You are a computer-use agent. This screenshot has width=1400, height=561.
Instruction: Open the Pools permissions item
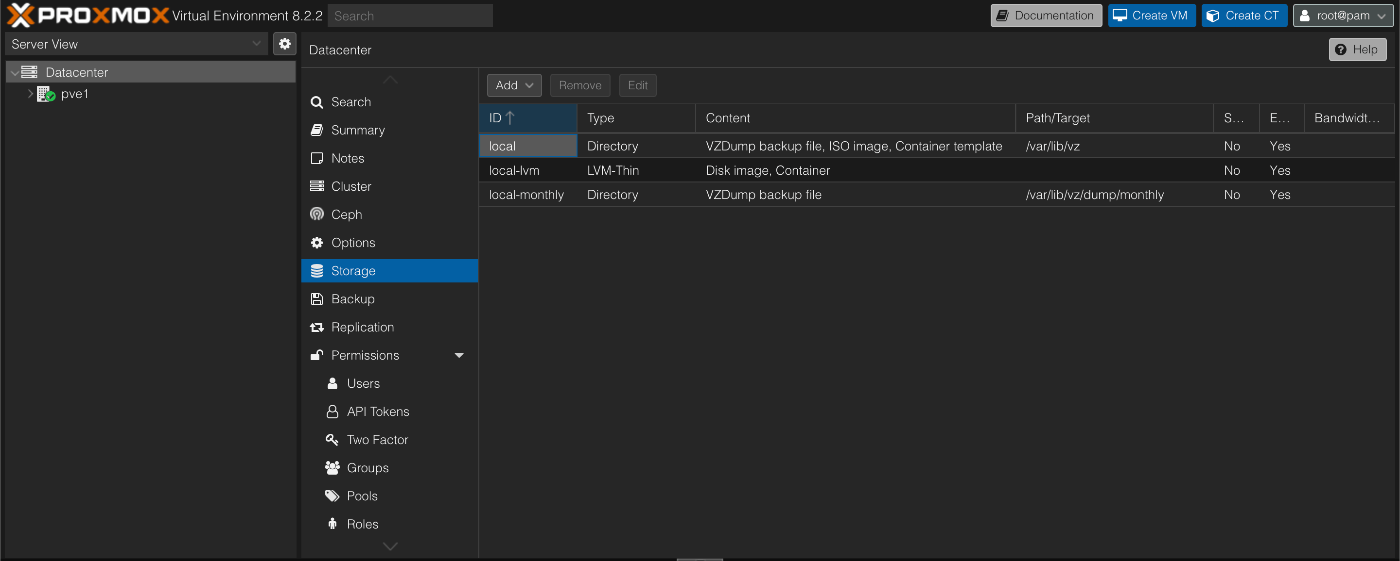pyautogui.click(x=390, y=496)
